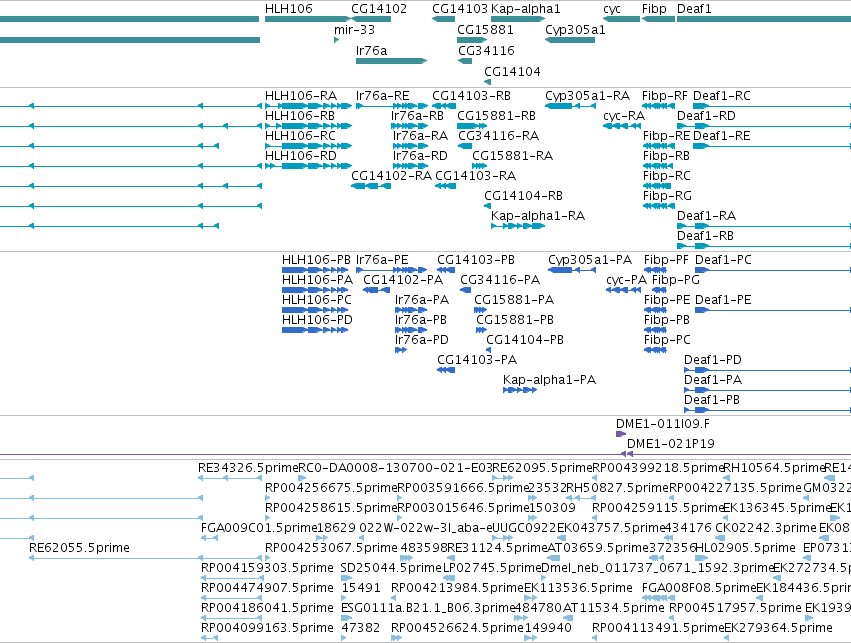Click the HLH106 gene label in top track
851x643 pixels.
289,9
